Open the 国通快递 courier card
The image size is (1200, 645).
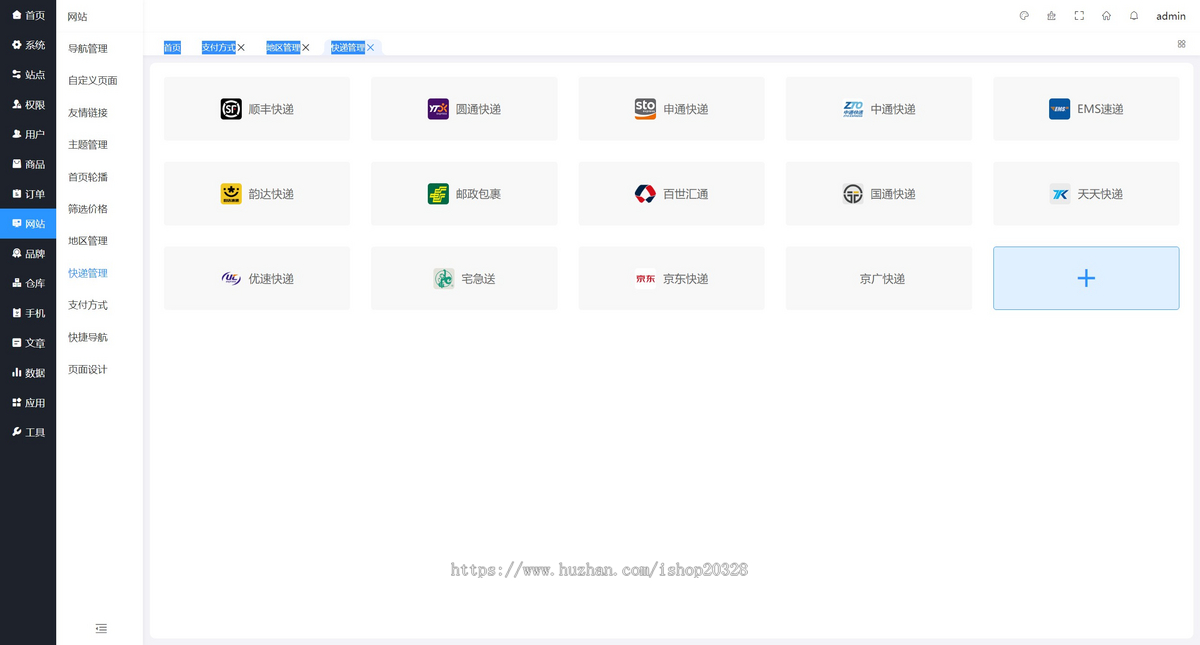click(879, 193)
